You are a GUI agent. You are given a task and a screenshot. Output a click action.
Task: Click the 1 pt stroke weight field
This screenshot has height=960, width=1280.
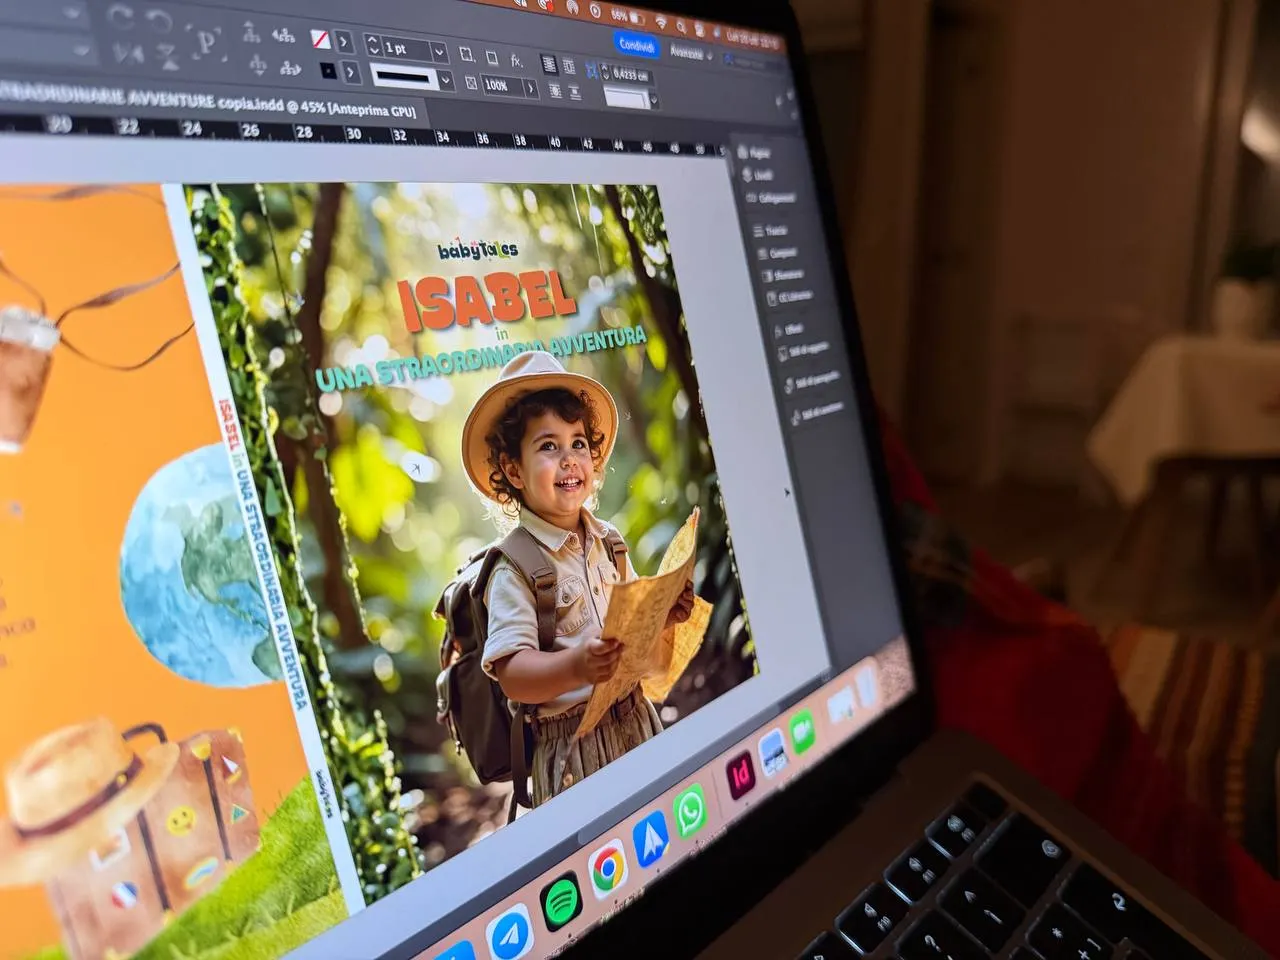(406, 49)
